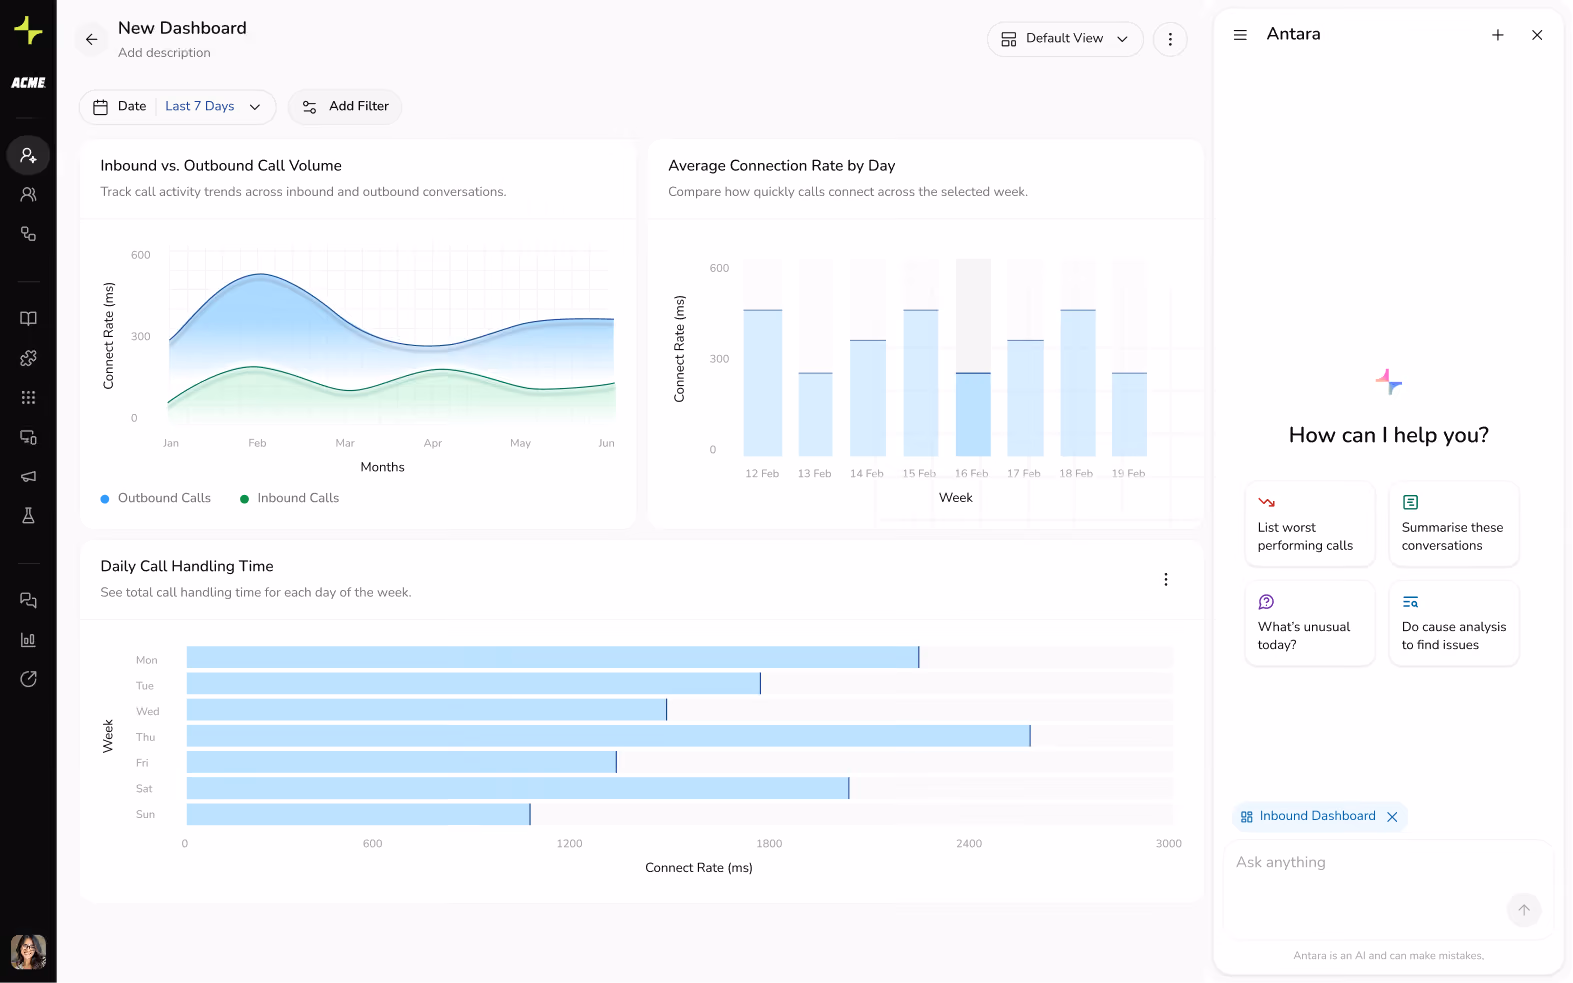Open the book library icon in sidebar

[28, 318]
